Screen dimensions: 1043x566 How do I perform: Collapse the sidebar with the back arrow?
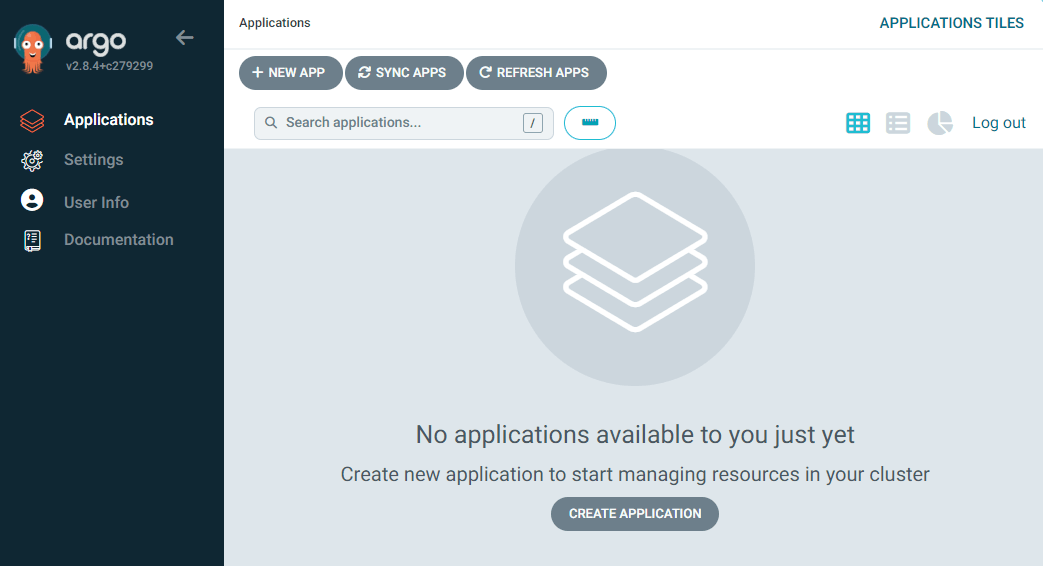coord(184,38)
